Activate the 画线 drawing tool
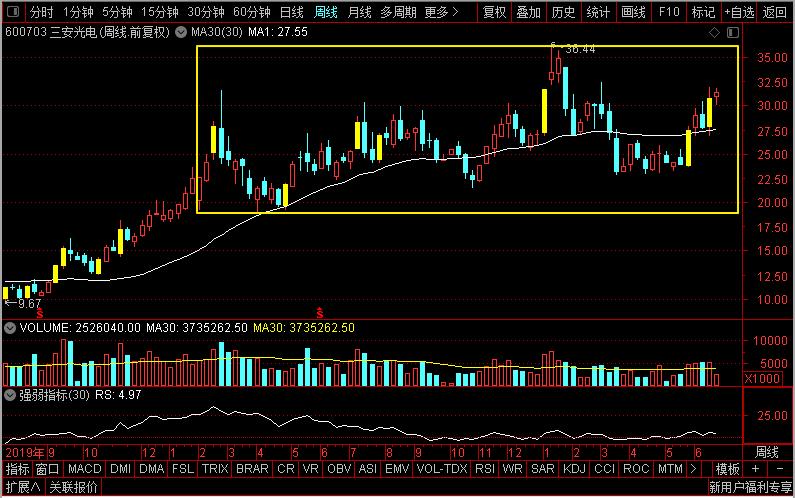This screenshot has height=498, width=795. click(x=633, y=12)
